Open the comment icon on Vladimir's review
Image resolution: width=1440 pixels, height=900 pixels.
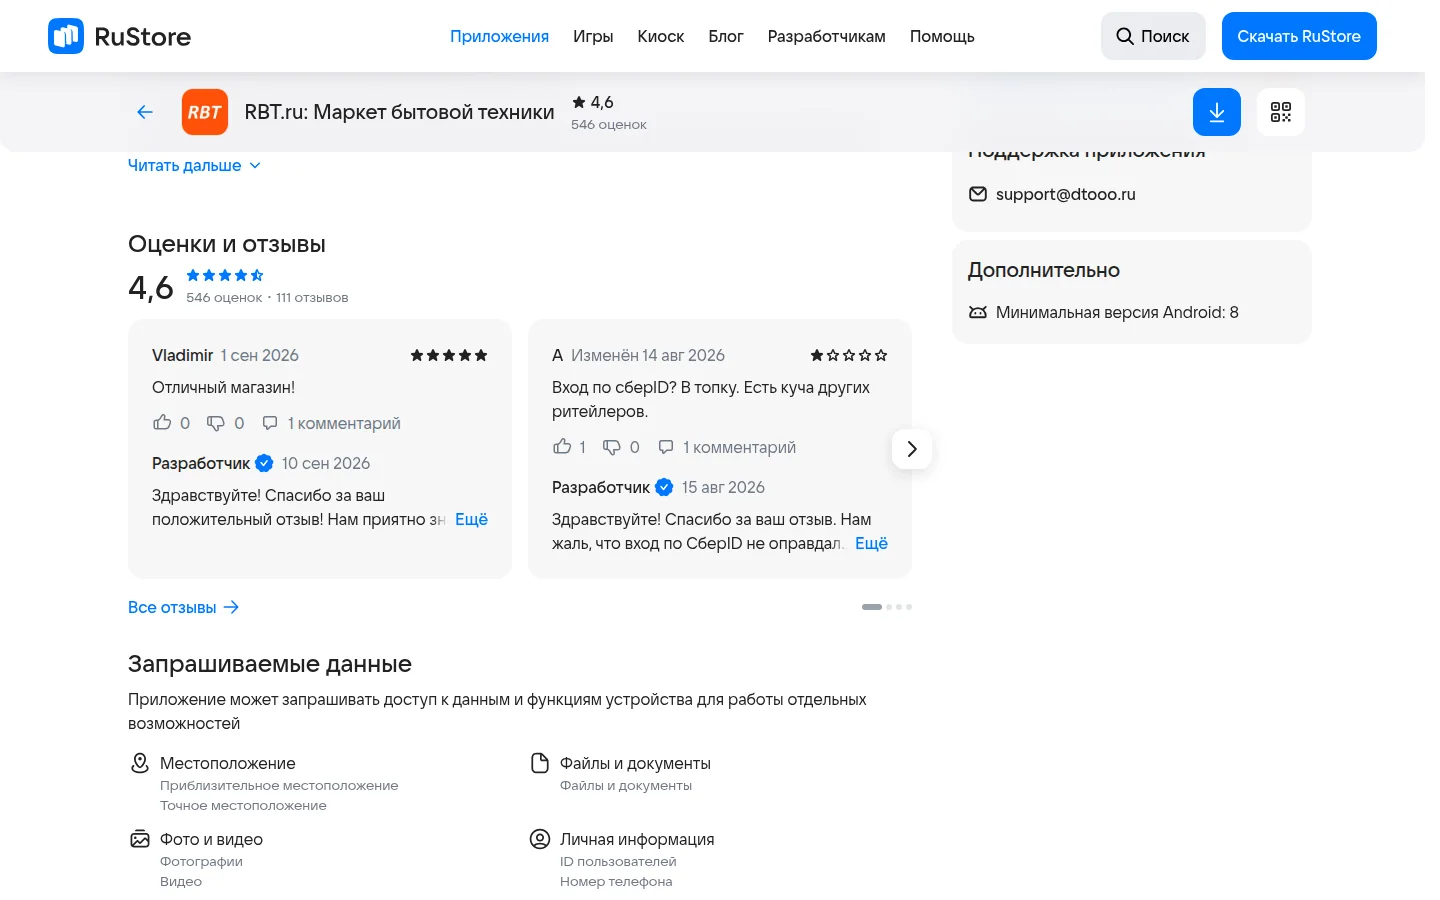(x=270, y=423)
